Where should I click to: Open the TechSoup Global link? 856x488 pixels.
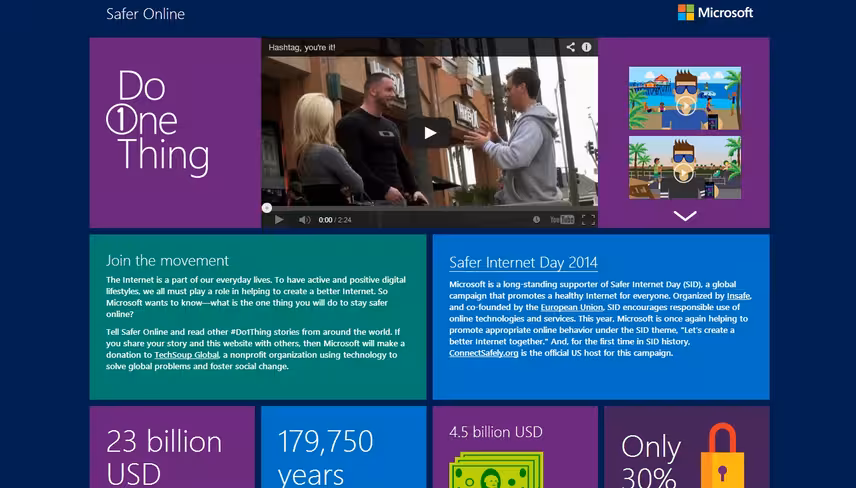(187, 355)
